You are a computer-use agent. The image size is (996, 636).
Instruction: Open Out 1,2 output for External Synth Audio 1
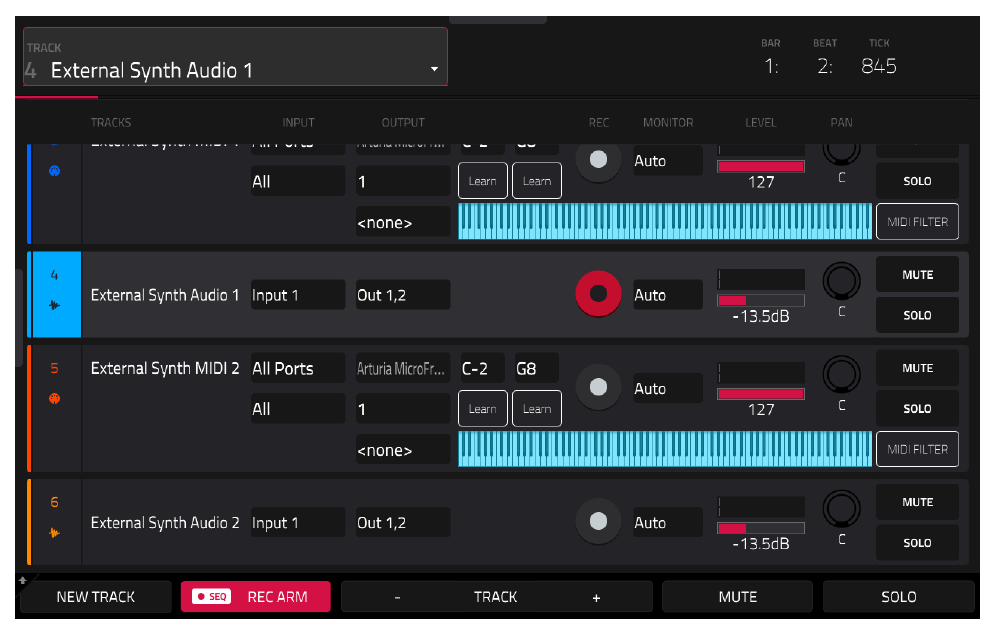point(403,295)
